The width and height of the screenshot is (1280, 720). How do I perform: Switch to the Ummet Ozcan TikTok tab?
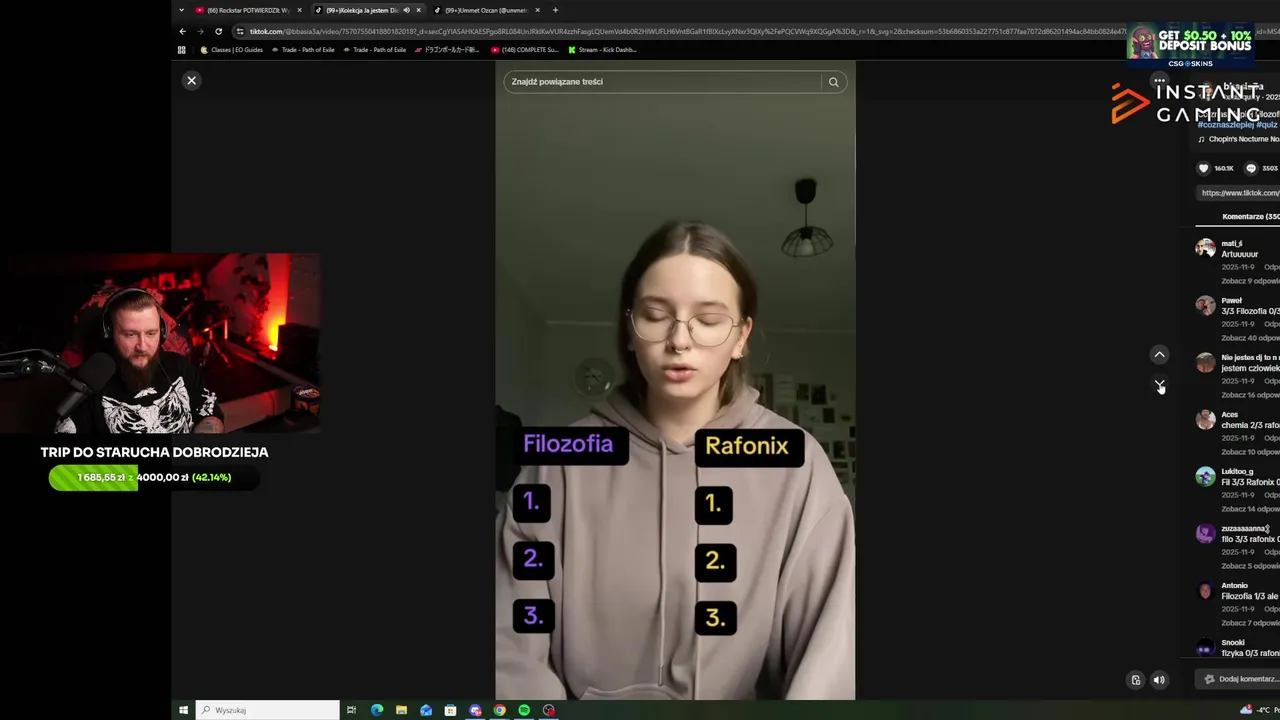coord(486,10)
